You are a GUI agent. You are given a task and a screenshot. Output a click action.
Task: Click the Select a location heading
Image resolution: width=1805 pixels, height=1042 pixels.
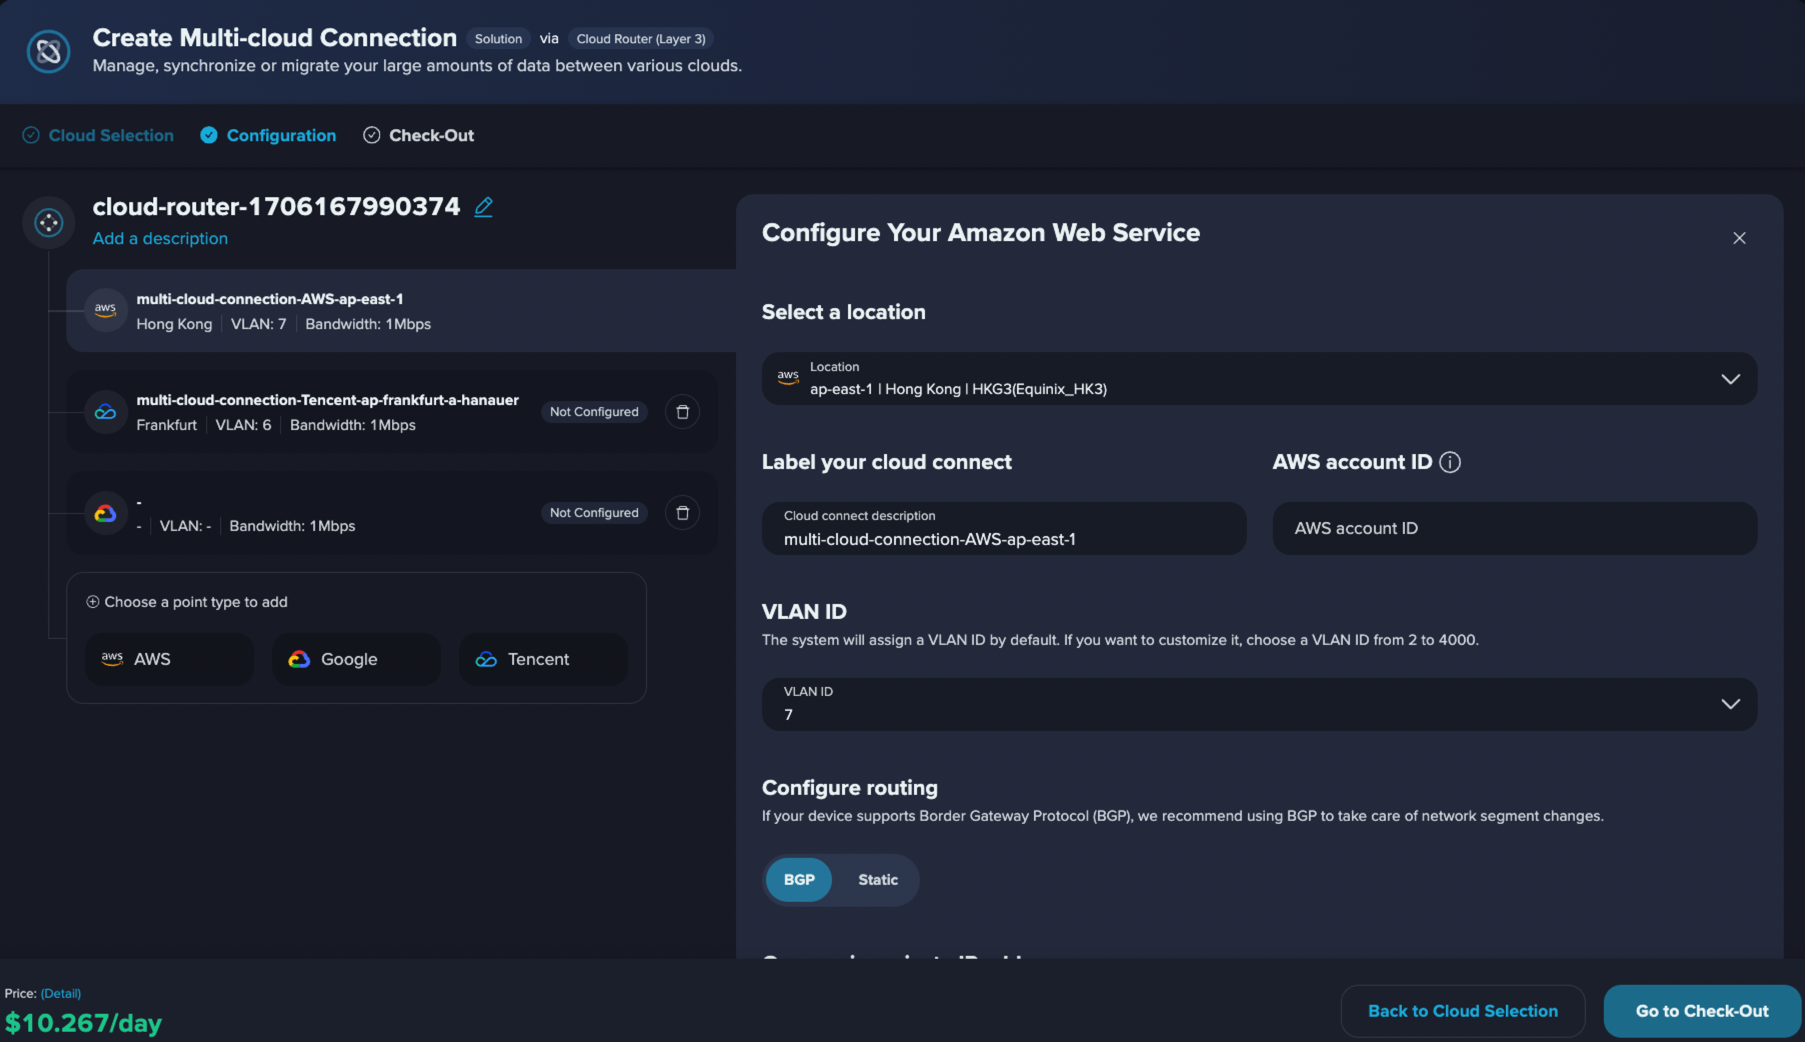pyautogui.click(x=844, y=312)
